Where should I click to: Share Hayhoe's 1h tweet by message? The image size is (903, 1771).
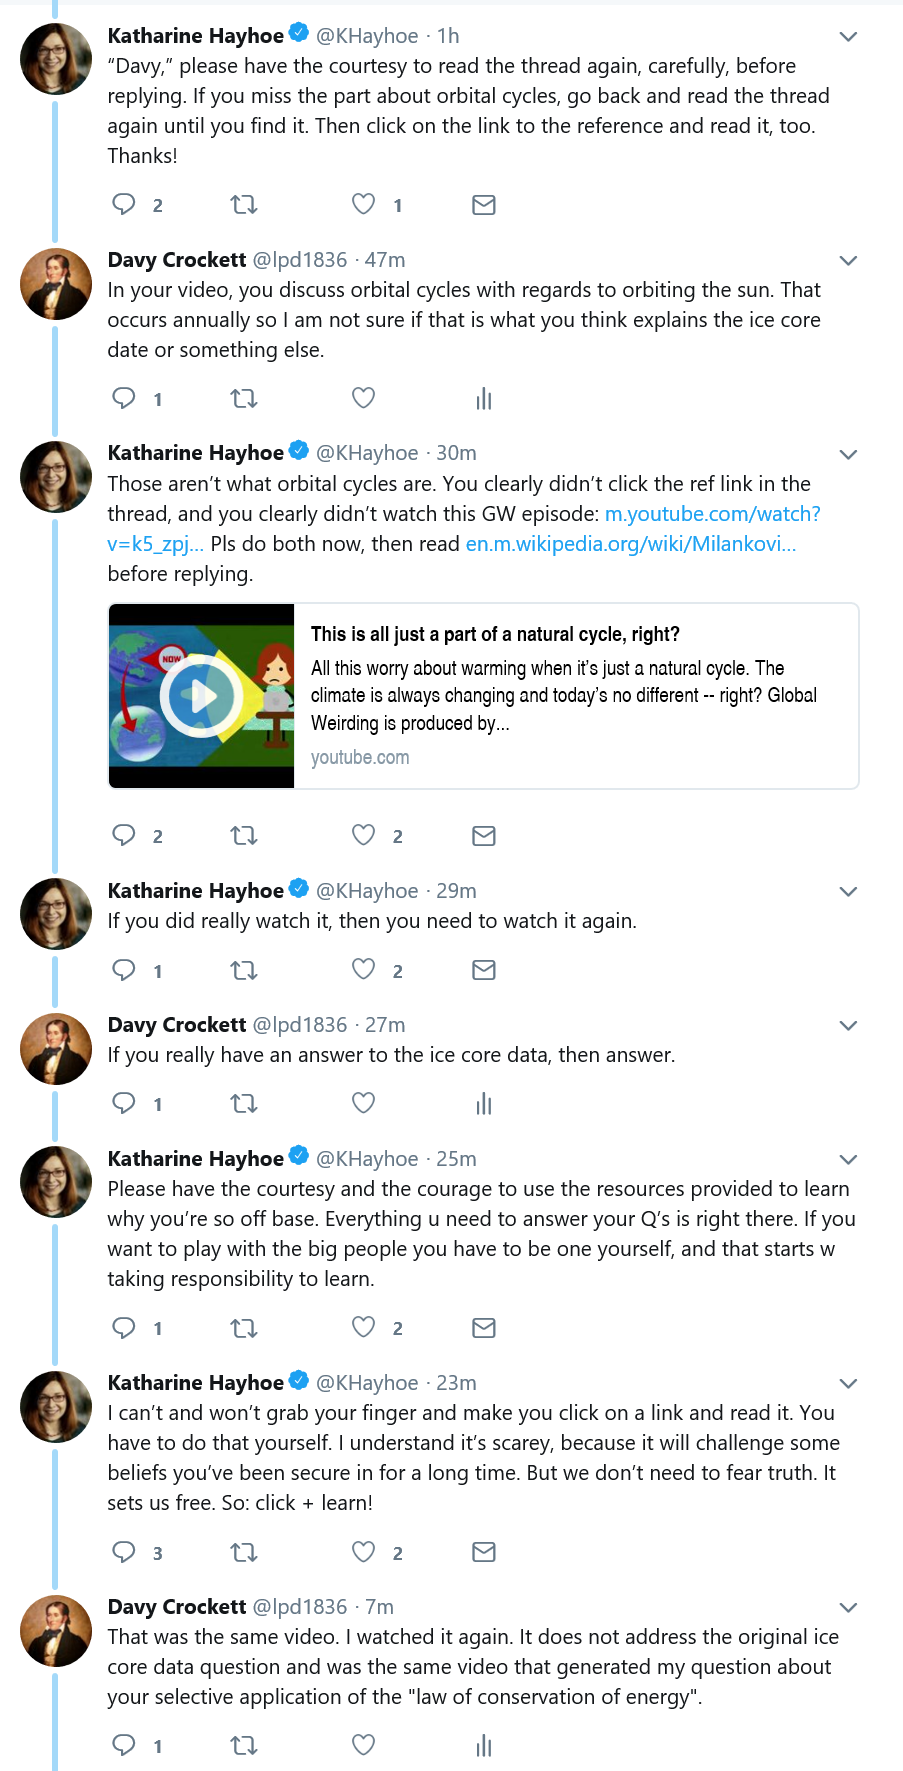pos(484,205)
